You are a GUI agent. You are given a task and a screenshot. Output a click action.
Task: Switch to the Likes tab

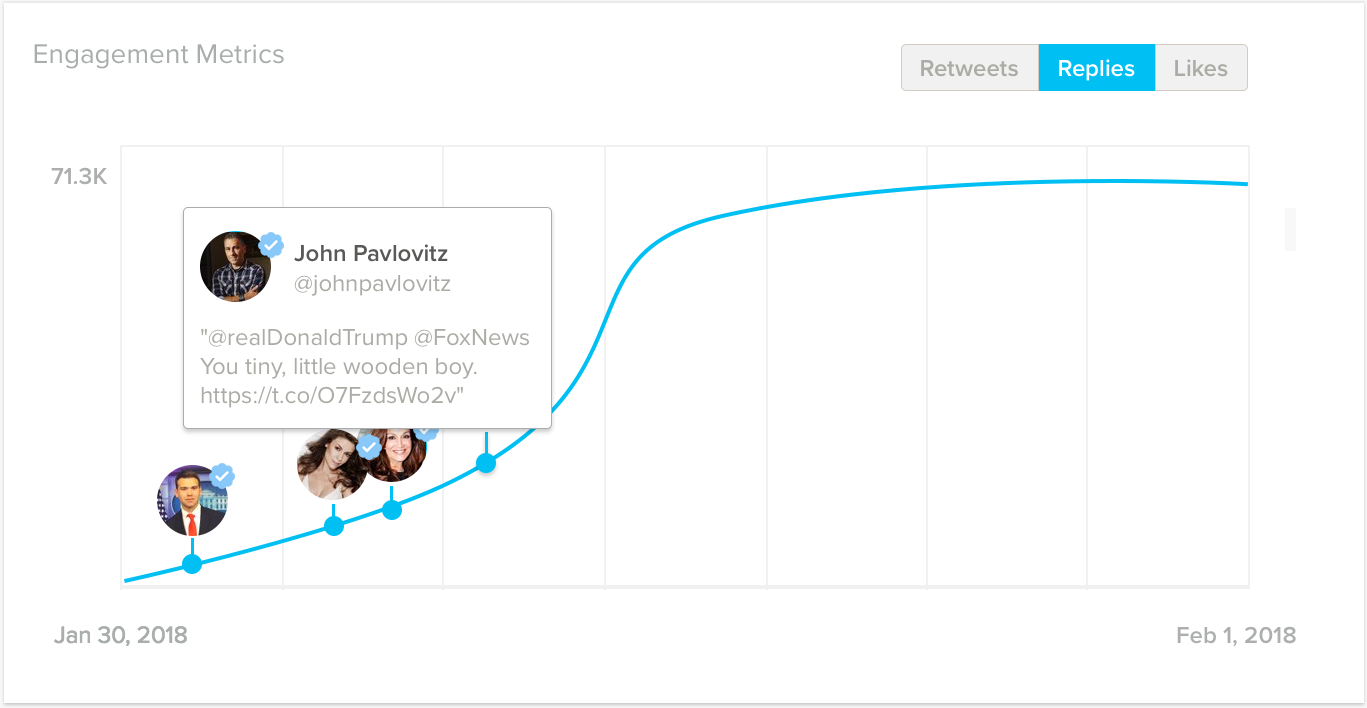[x=1200, y=67]
